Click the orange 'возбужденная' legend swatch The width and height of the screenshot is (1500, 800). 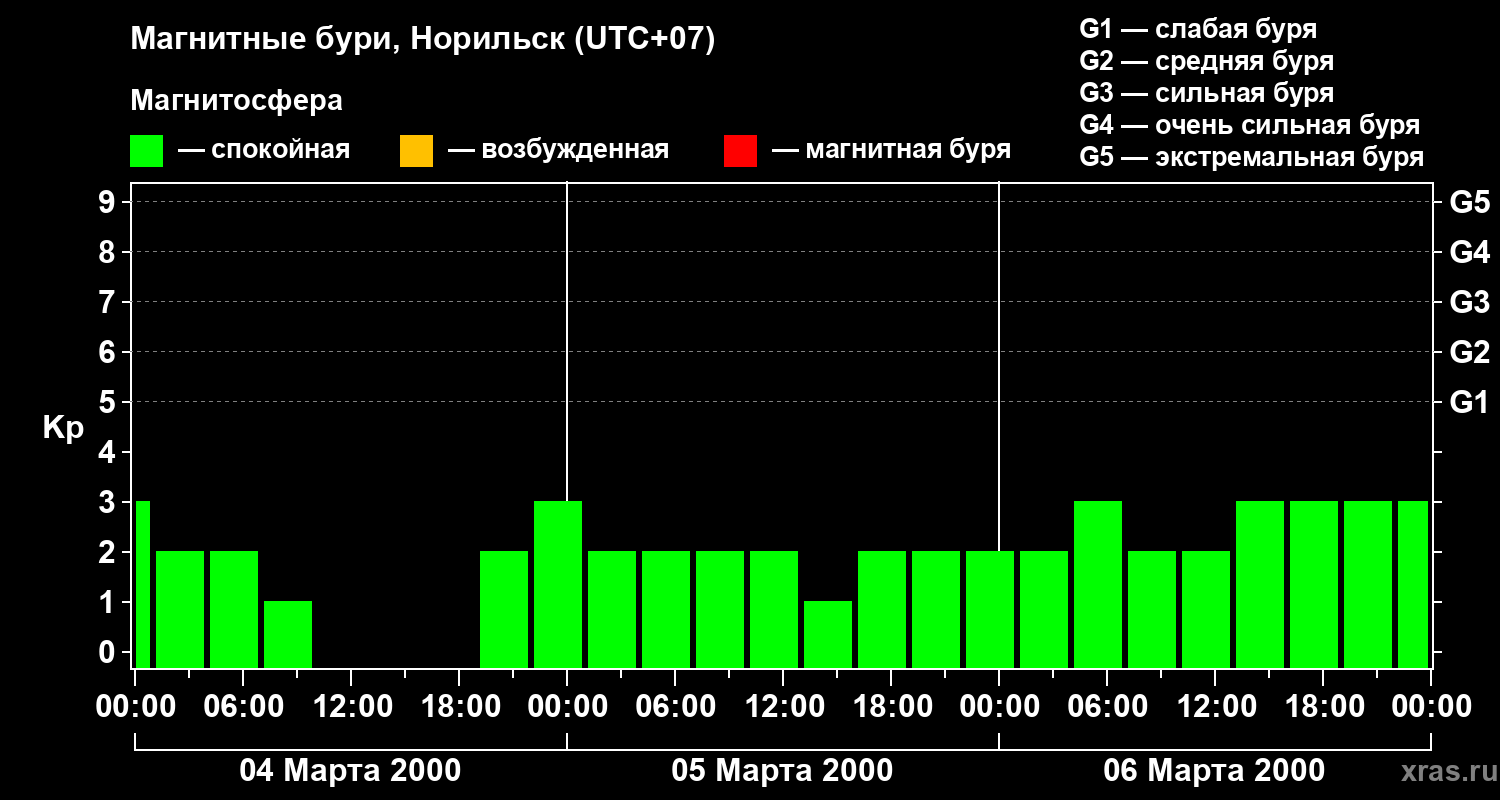[416, 151]
